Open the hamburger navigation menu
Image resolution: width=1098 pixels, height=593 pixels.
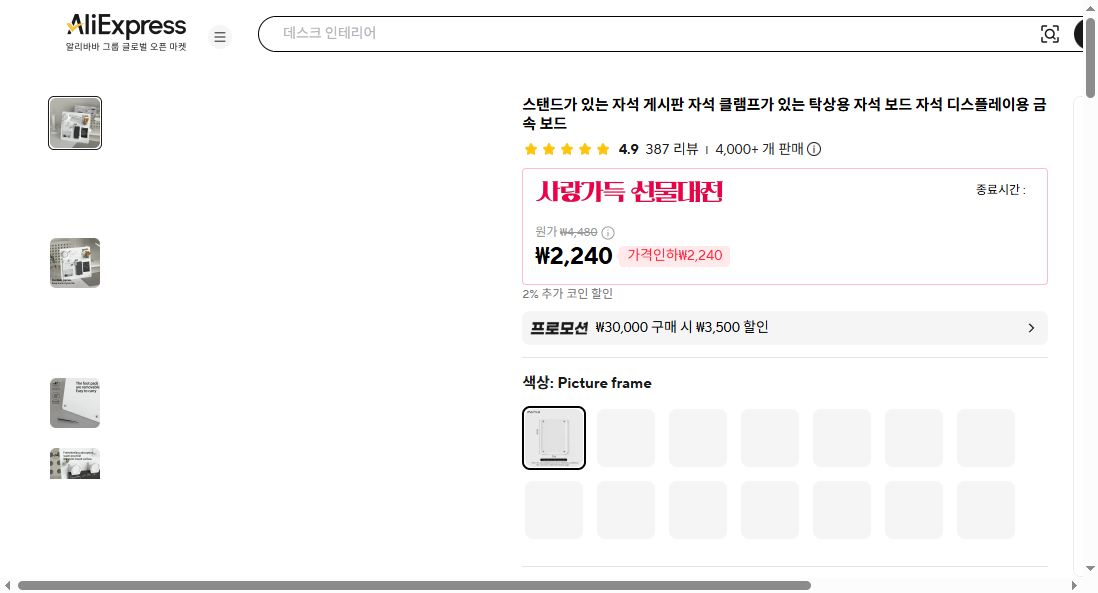(x=220, y=37)
